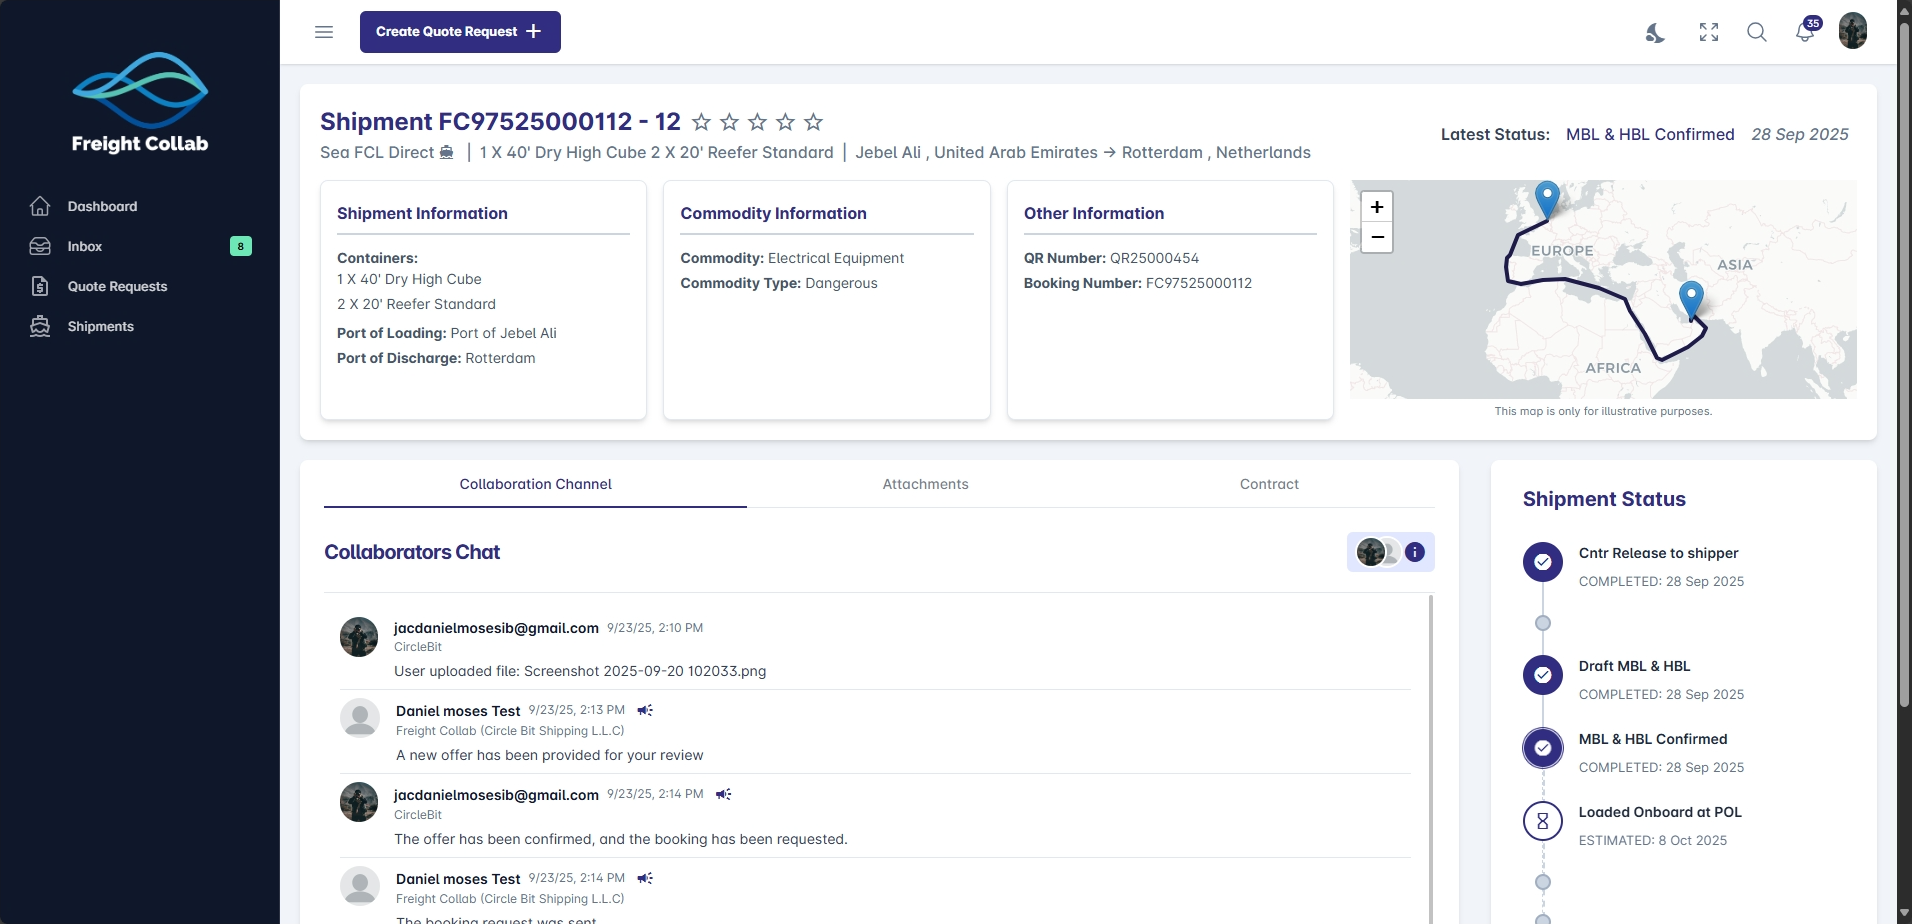Open the profile avatar menu

1853,31
